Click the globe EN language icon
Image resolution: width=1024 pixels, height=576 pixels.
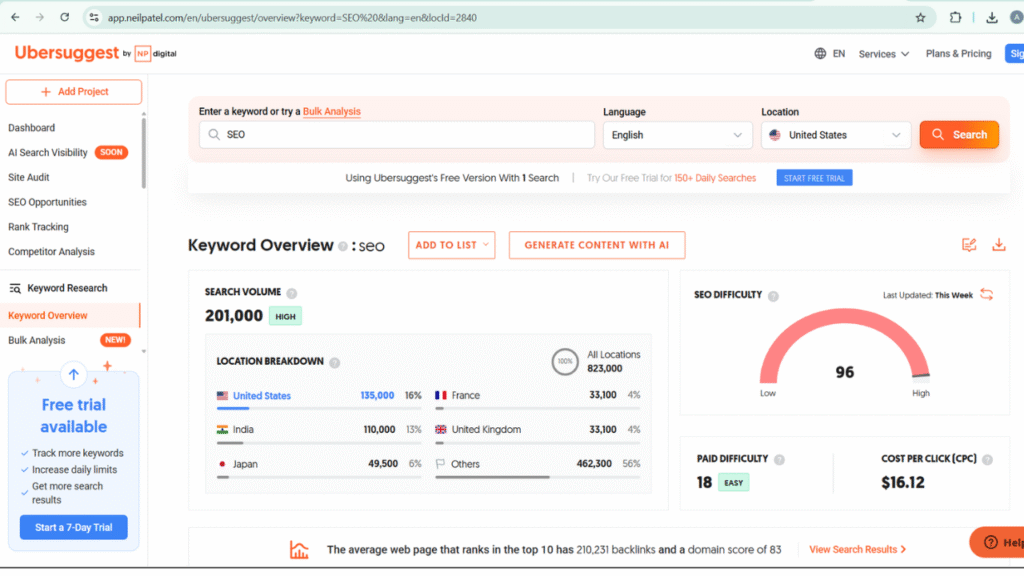click(x=830, y=54)
